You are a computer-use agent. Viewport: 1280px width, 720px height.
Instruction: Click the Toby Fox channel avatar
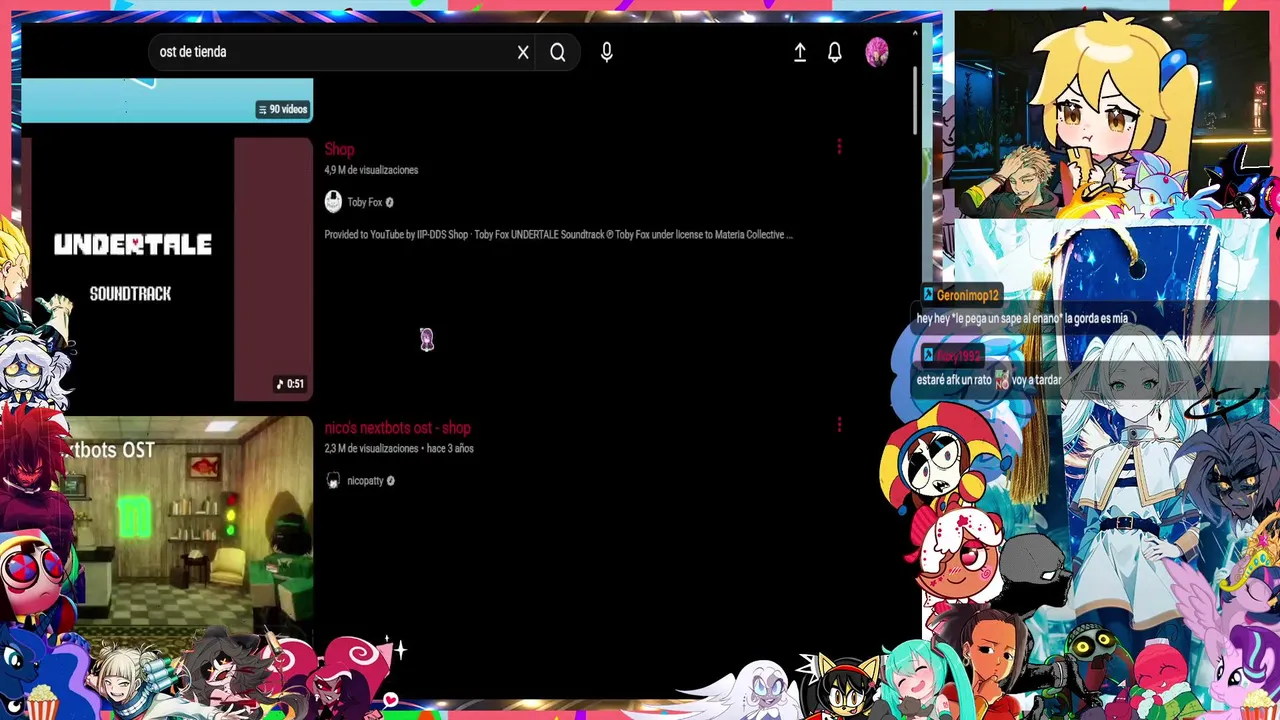coord(333,202)
